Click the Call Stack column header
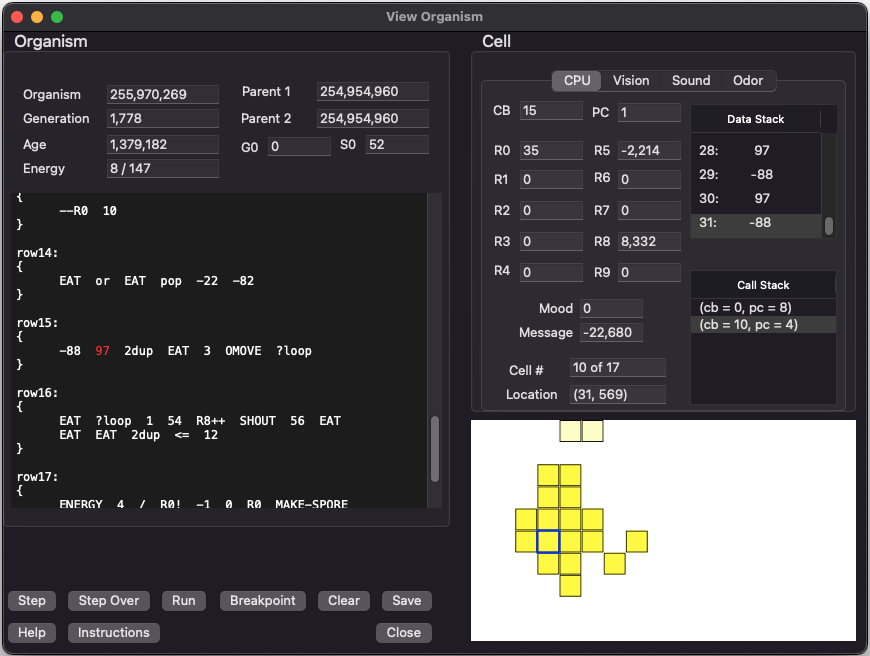Screen dimensions: 870x656 click(x=763, y=285)
